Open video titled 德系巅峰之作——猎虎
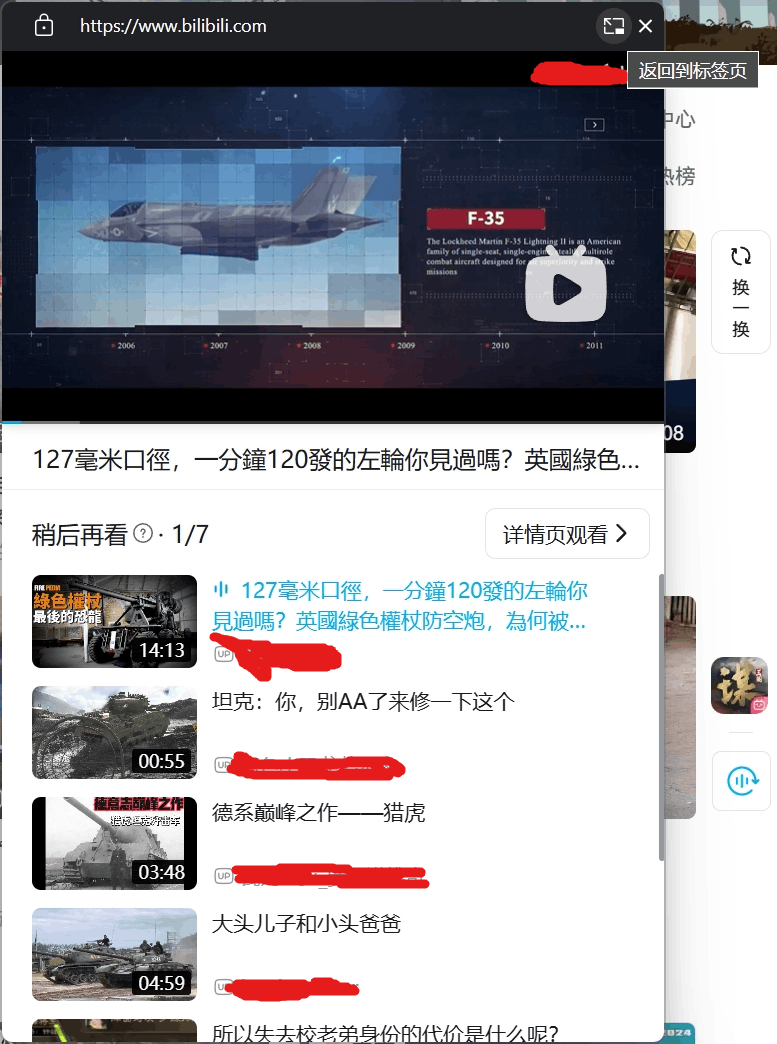Screen dimensions: 777x1044 (x=318, y=812)
